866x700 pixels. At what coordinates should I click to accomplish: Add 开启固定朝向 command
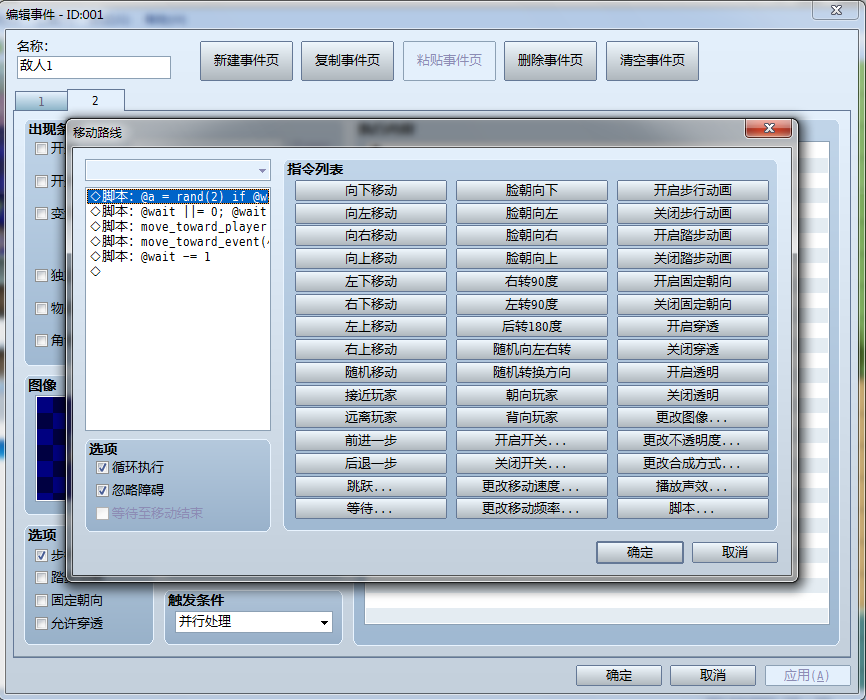693,282
